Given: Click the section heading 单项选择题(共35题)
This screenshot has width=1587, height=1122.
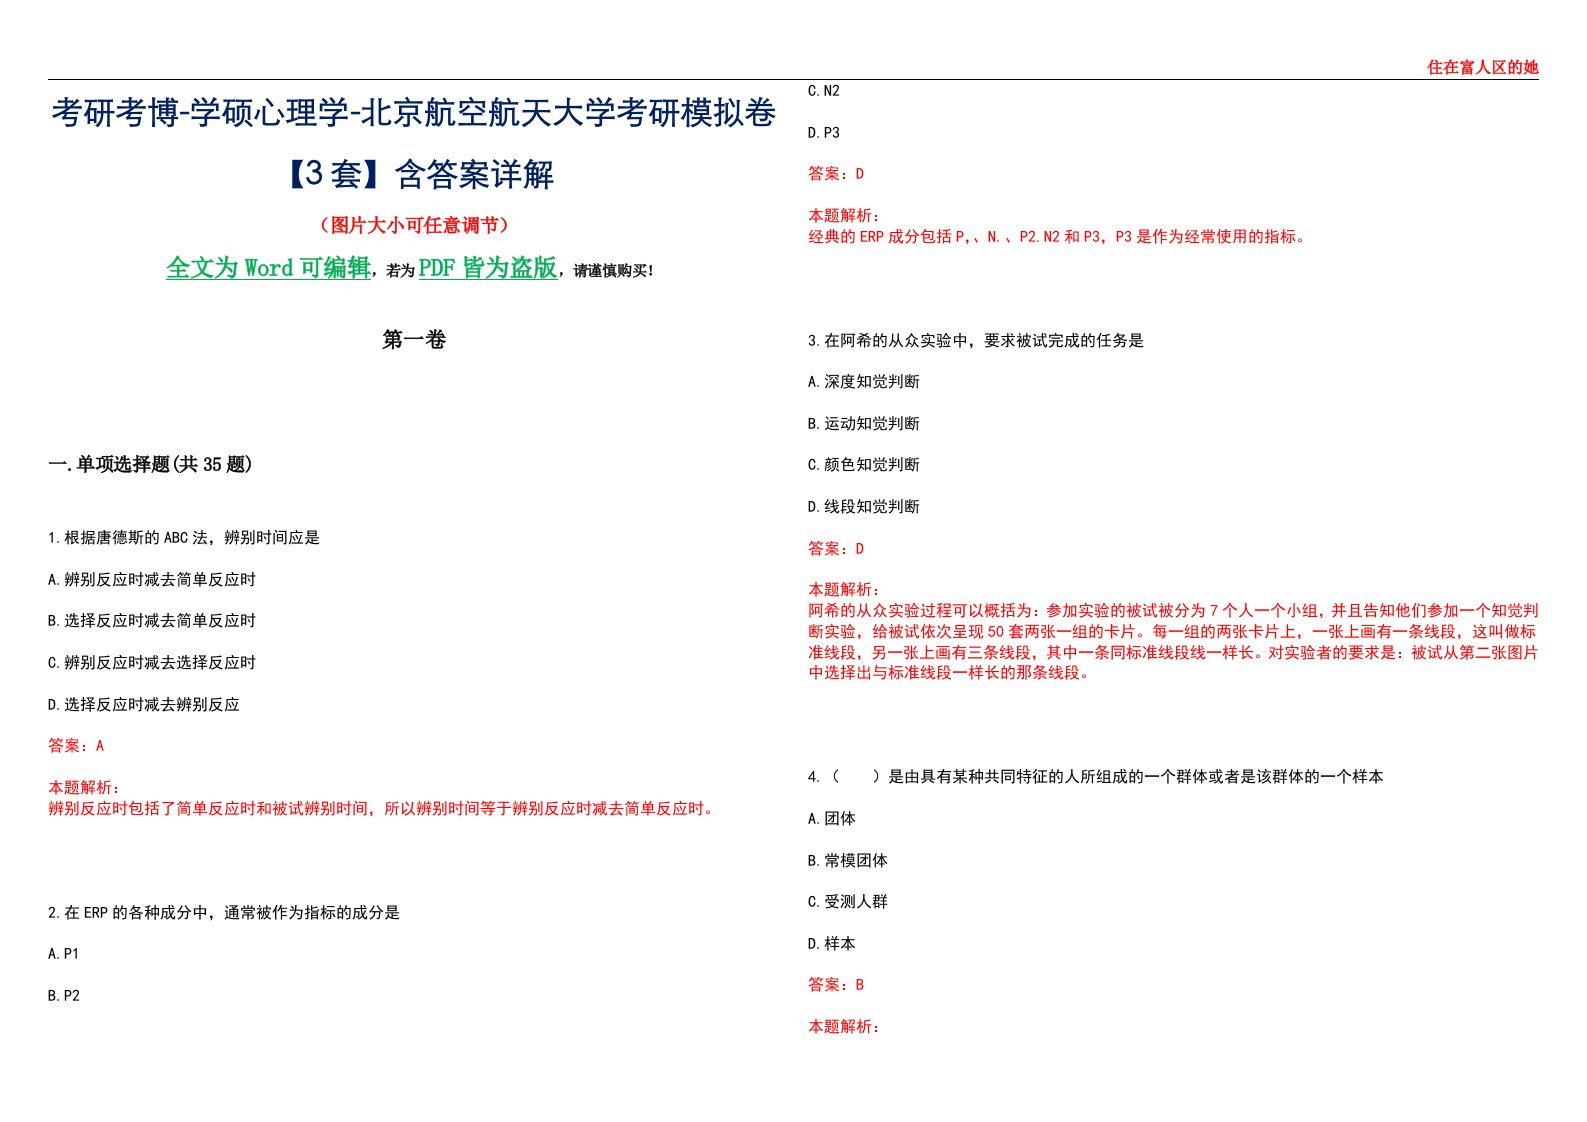Looking at the screenshot, I should click(164, 464).
